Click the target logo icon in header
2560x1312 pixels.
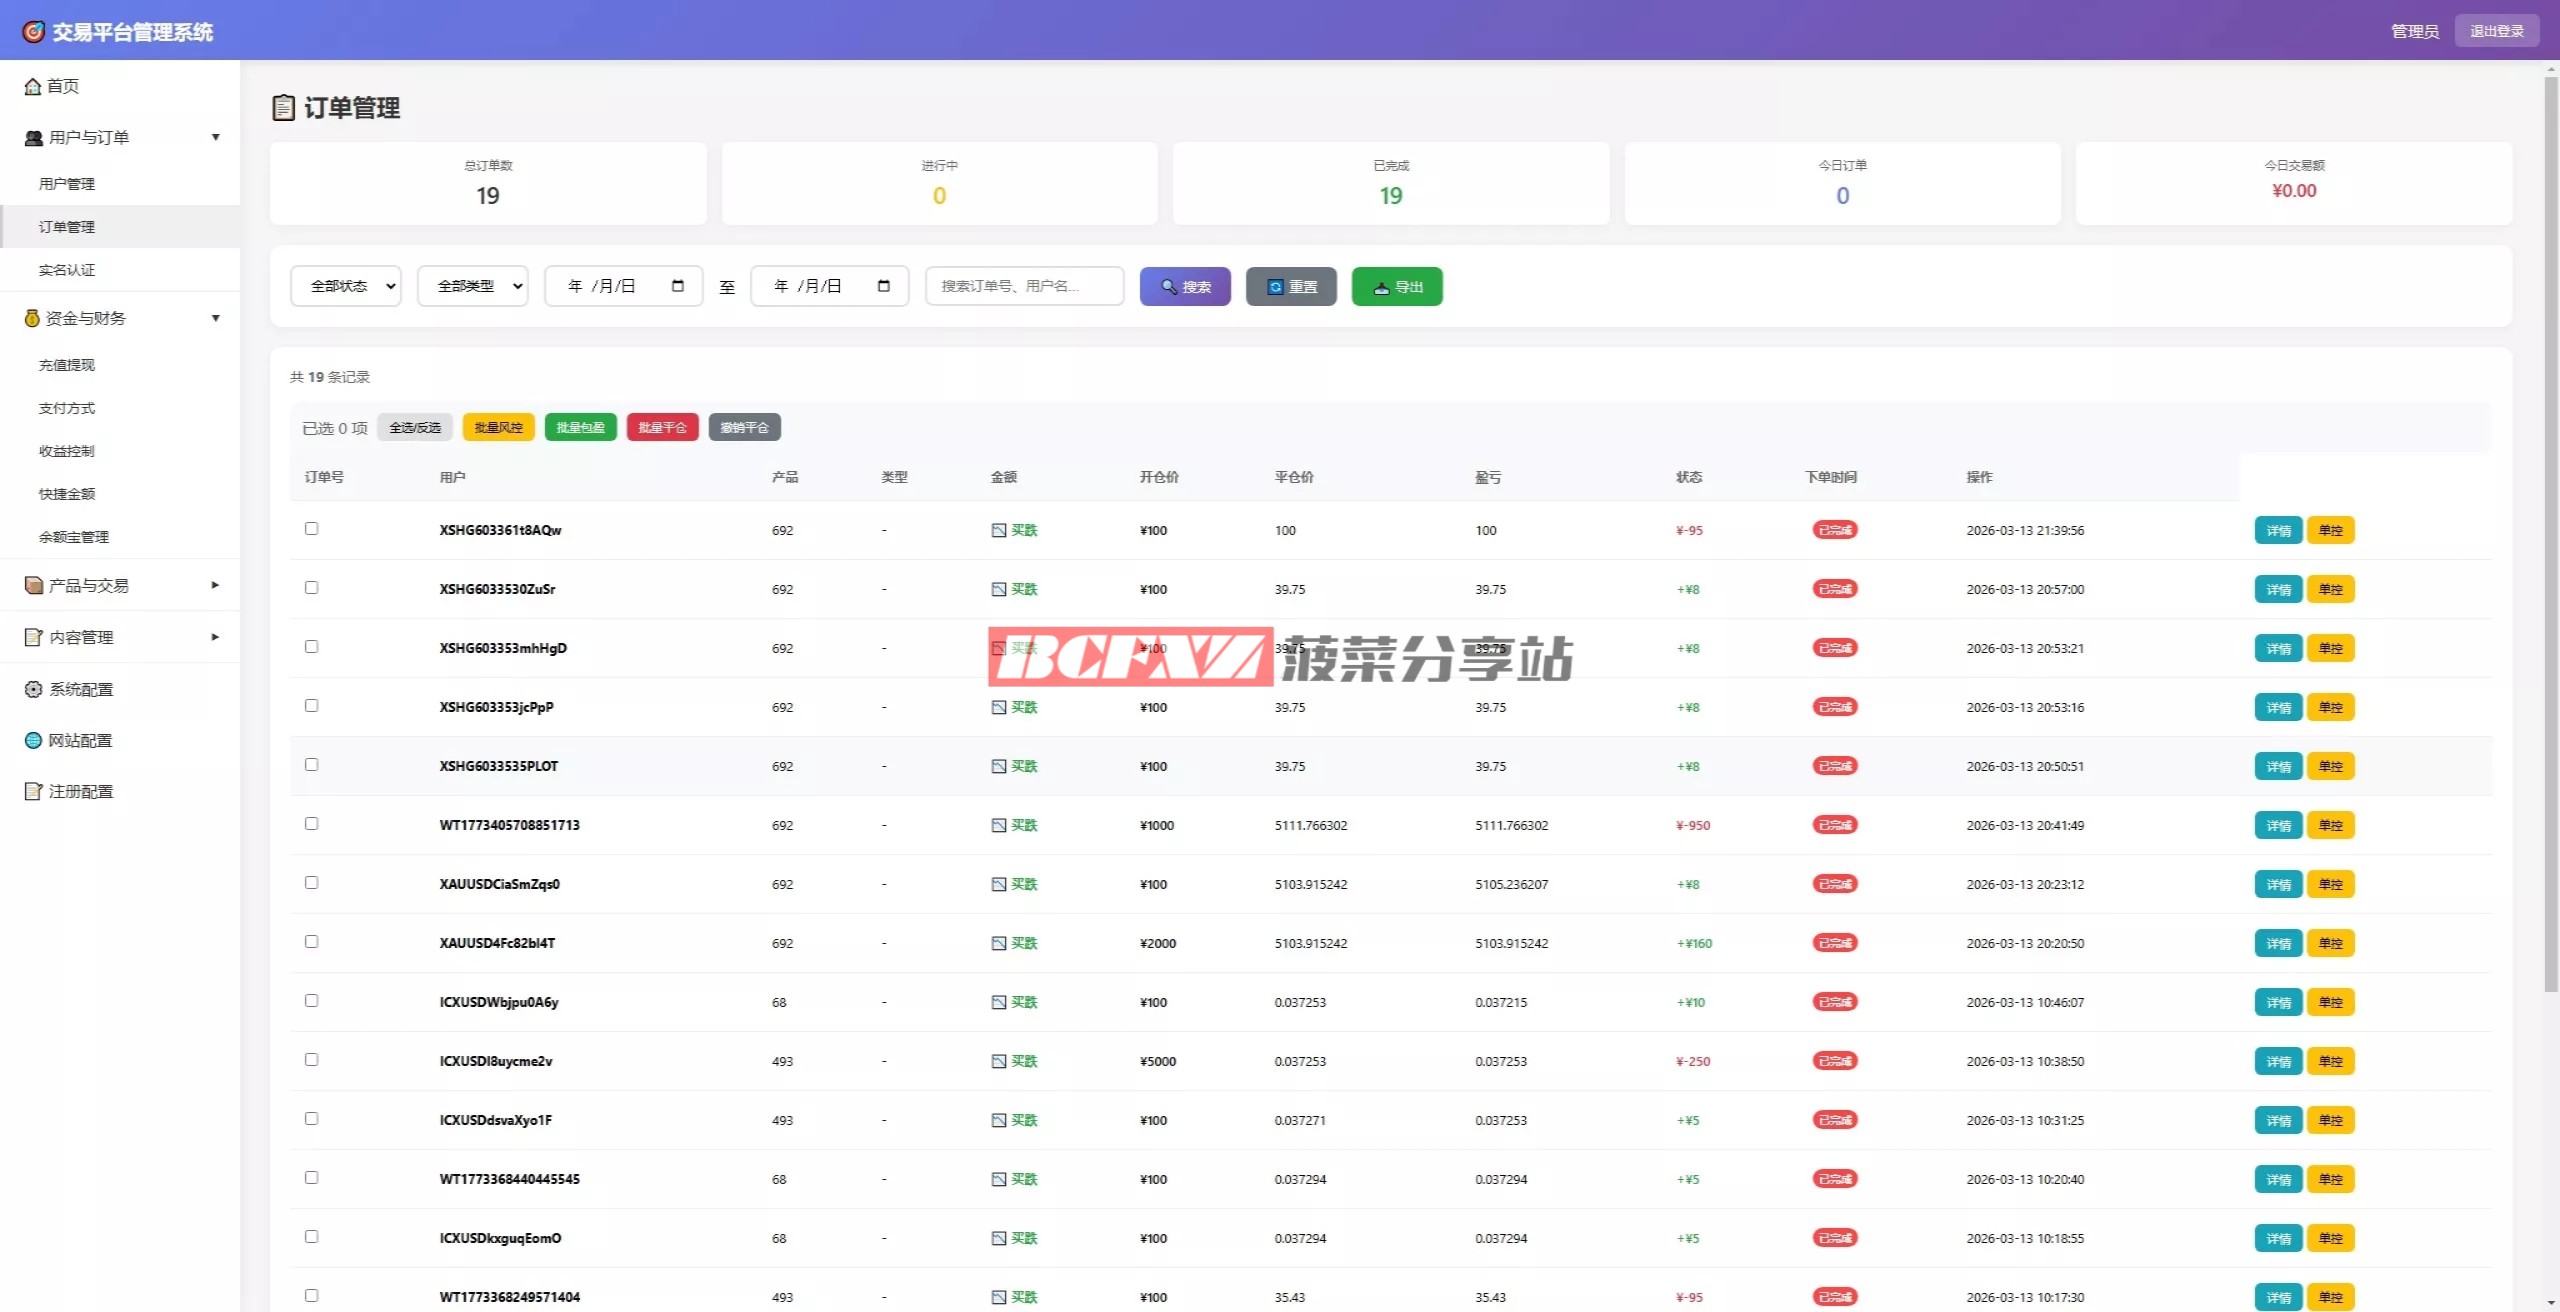point(34,32)
